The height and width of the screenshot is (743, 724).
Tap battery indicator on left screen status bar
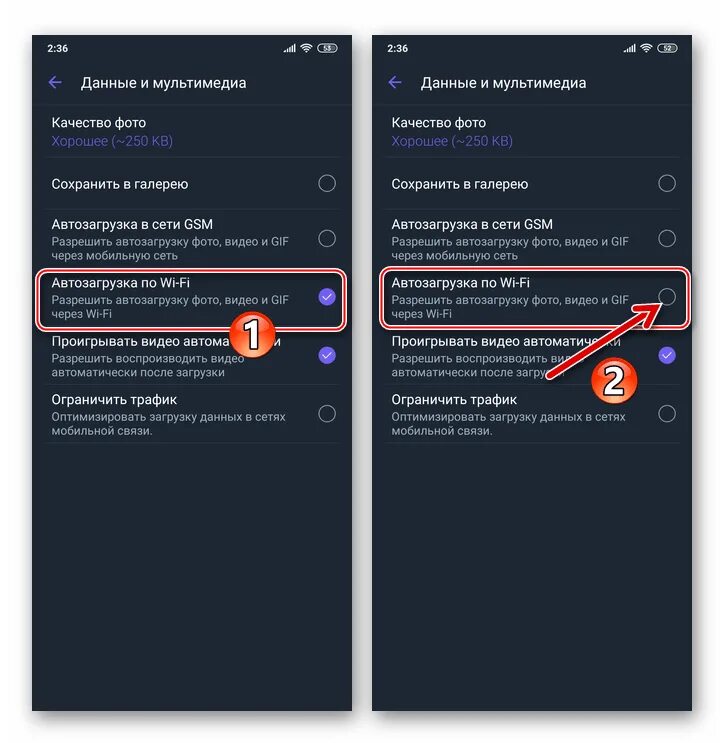pyautogui.click(x=327, y=48)
